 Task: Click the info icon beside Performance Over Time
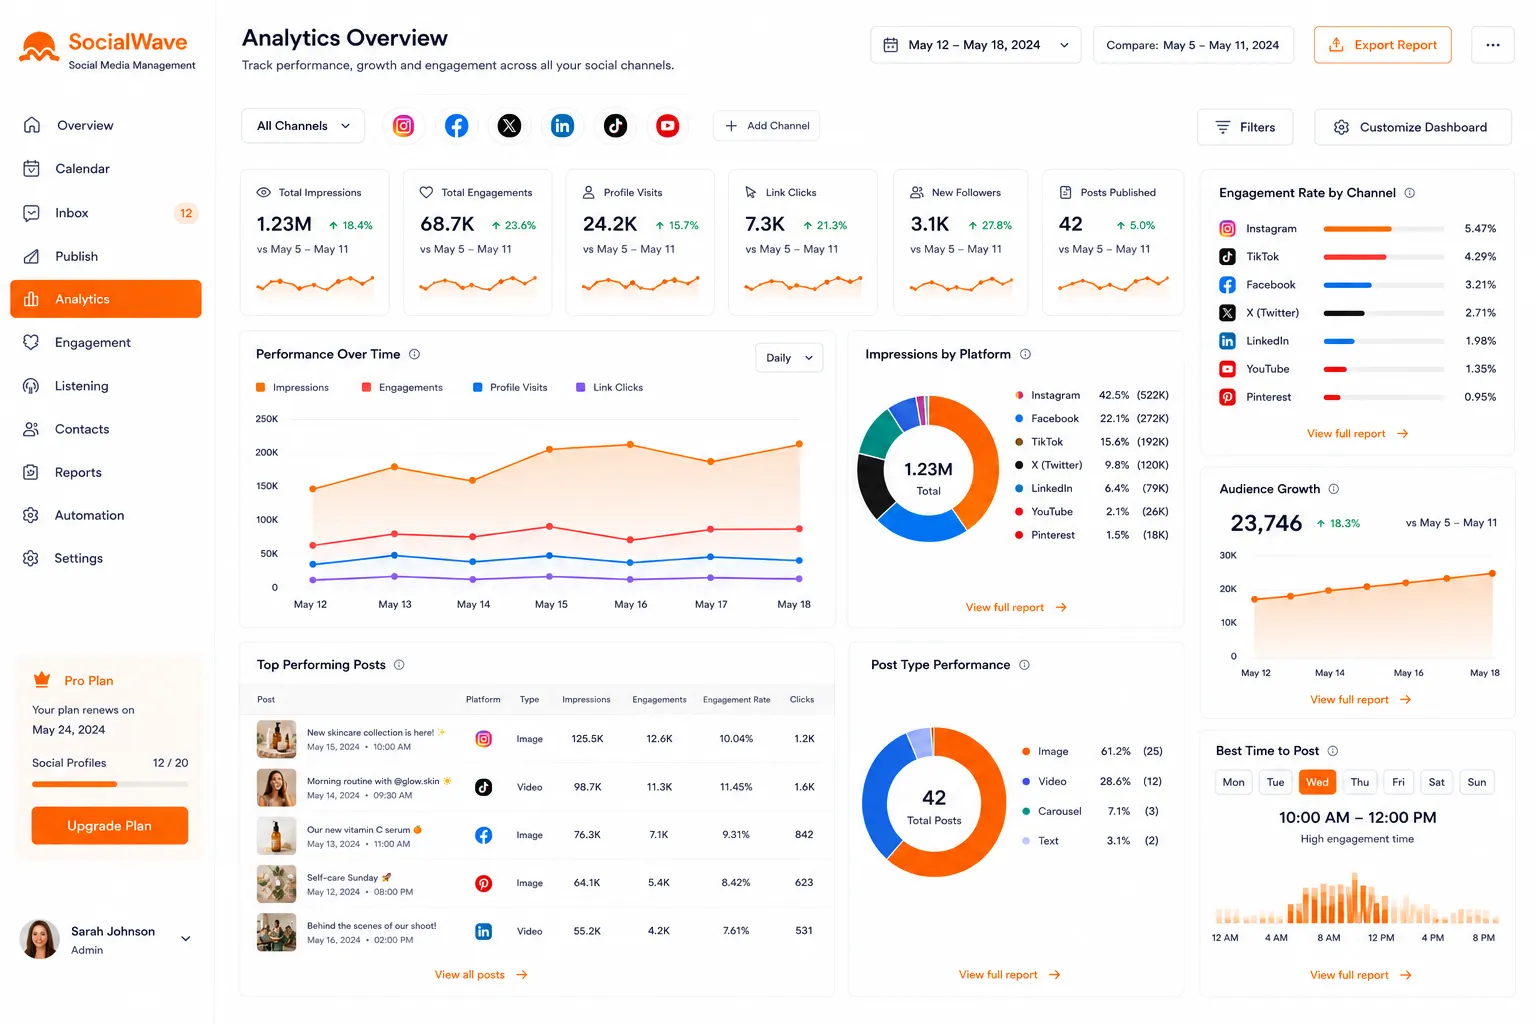415,354
